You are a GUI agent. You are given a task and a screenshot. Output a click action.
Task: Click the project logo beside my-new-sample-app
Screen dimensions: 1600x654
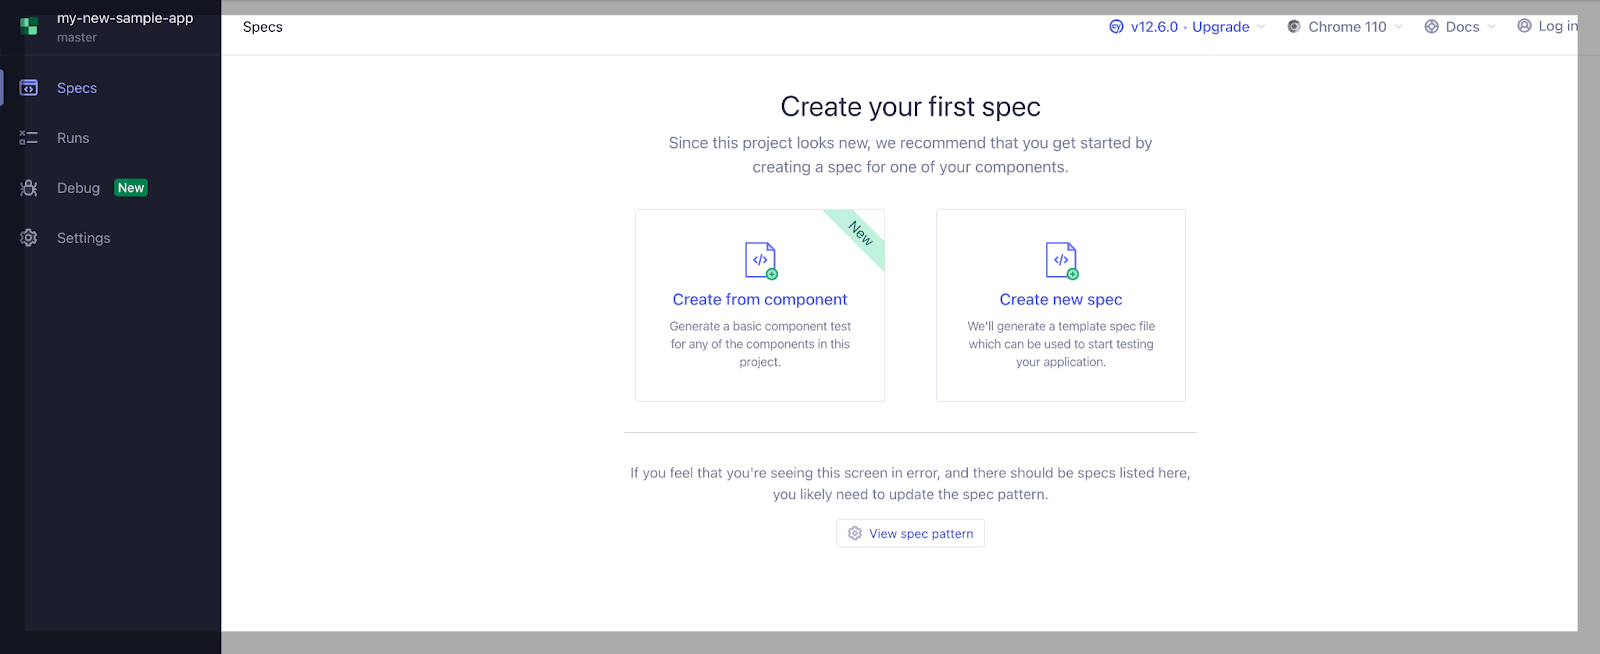(x=29, y=26)
